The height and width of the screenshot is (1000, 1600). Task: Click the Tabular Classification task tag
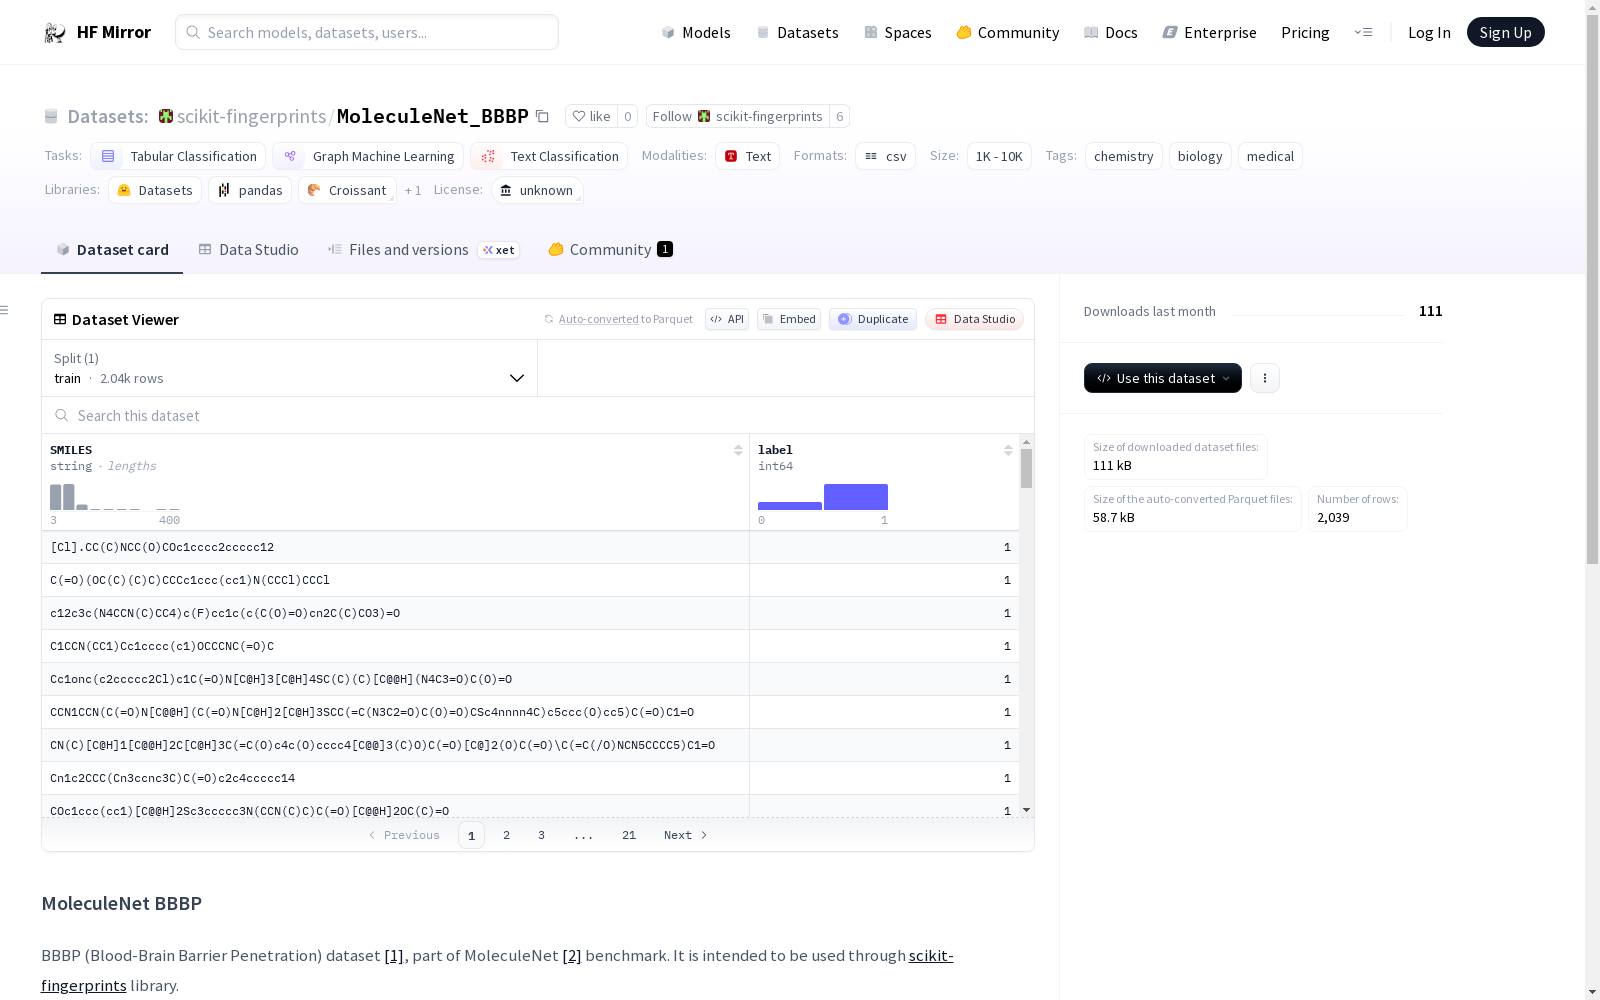(178, 156)
